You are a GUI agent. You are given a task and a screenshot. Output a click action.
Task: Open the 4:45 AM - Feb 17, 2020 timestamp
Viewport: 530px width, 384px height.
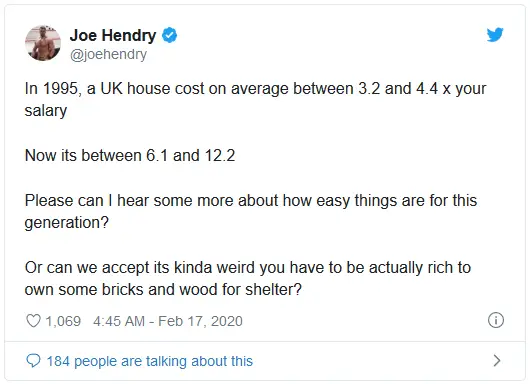(x=168, y=321)
